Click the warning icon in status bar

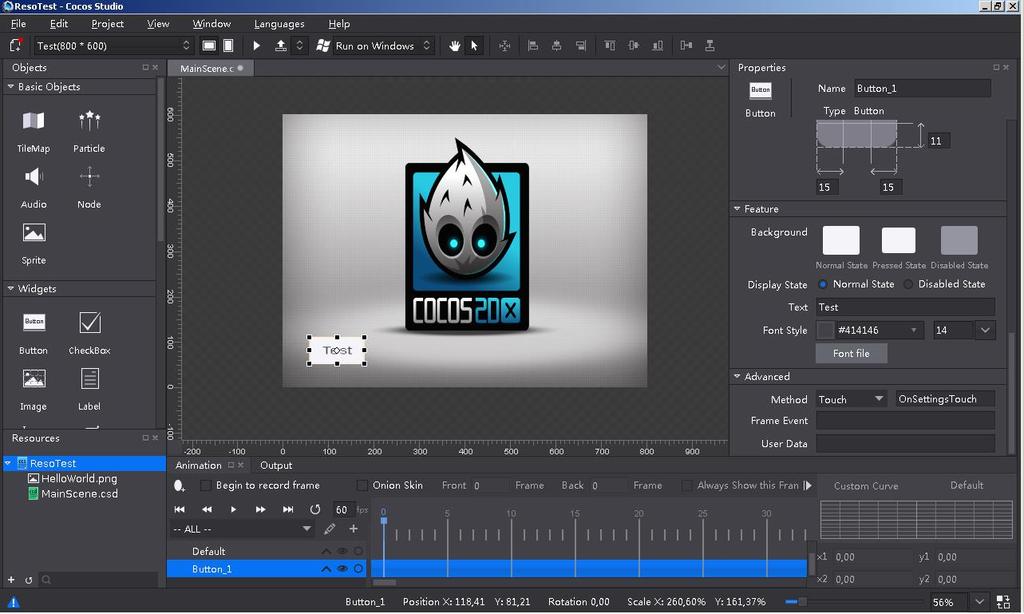[13, 602]
